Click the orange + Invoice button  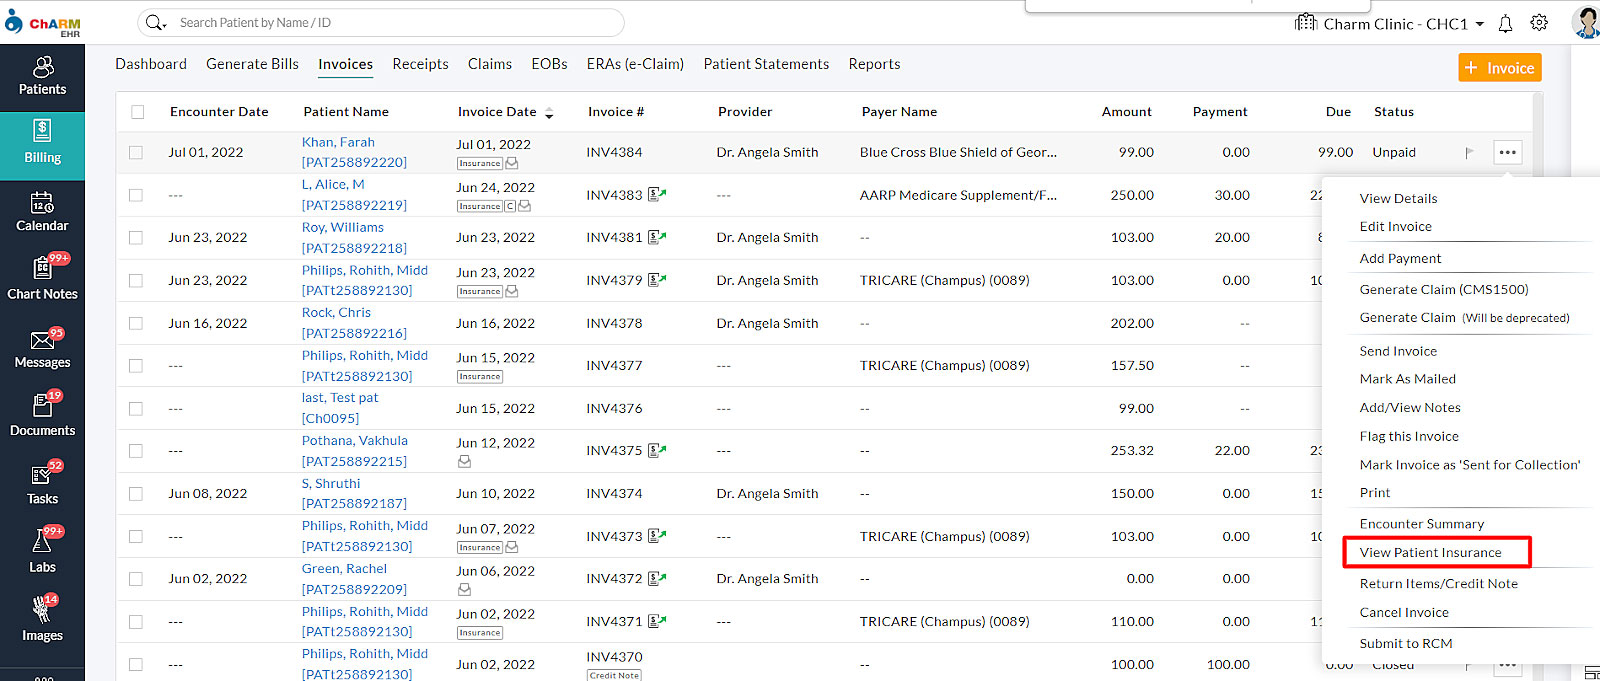tap(1499, 68)
